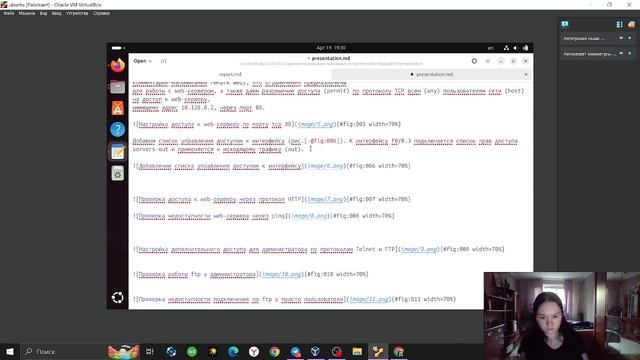The width and height of the screenshot is (640, 360).
Task: Open the mouse integration notification message
Action: (584, 38)
